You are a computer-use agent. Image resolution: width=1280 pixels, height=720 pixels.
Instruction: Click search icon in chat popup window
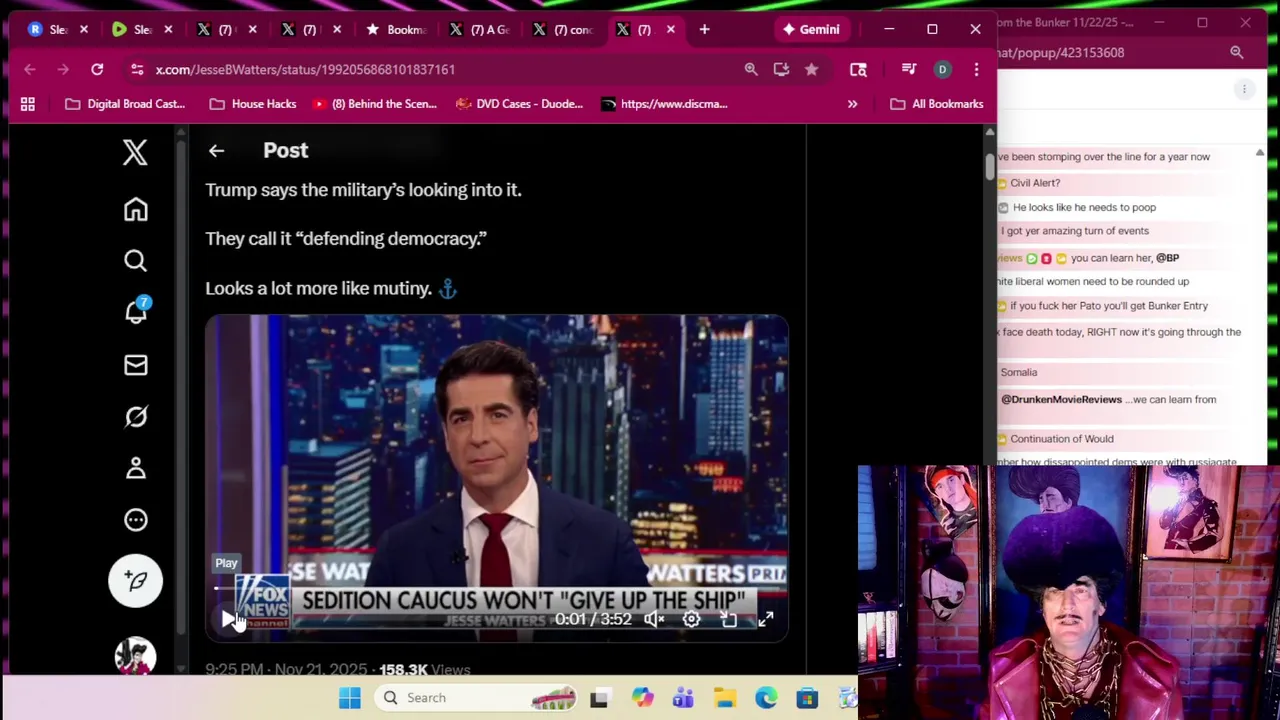pos(1236,52)
